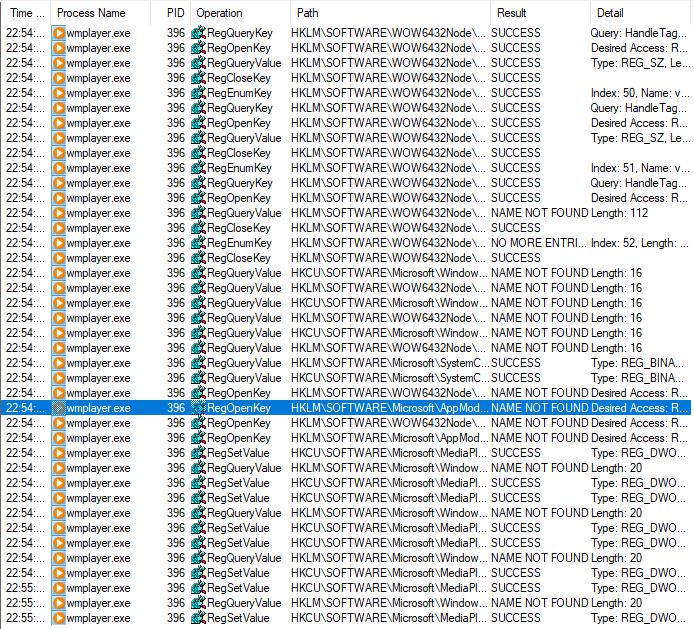Select Type: REG_BINA... in HKLM SystemC row
Image resolution: width=694 pixels, height=629 pixels.
click(x=639, y=363)
